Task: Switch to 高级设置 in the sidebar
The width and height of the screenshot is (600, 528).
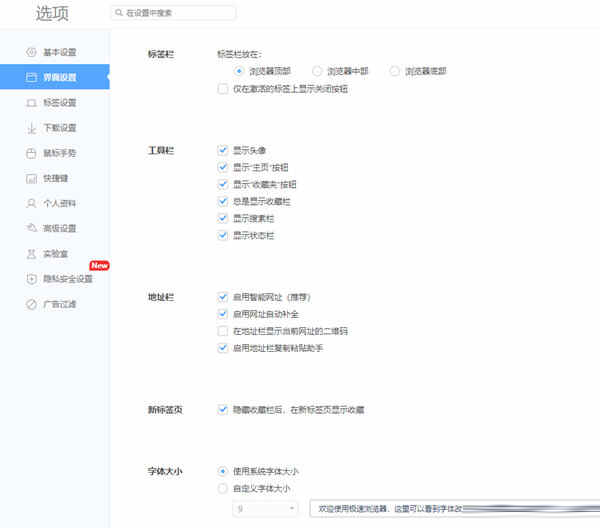Action: [60, 229]
